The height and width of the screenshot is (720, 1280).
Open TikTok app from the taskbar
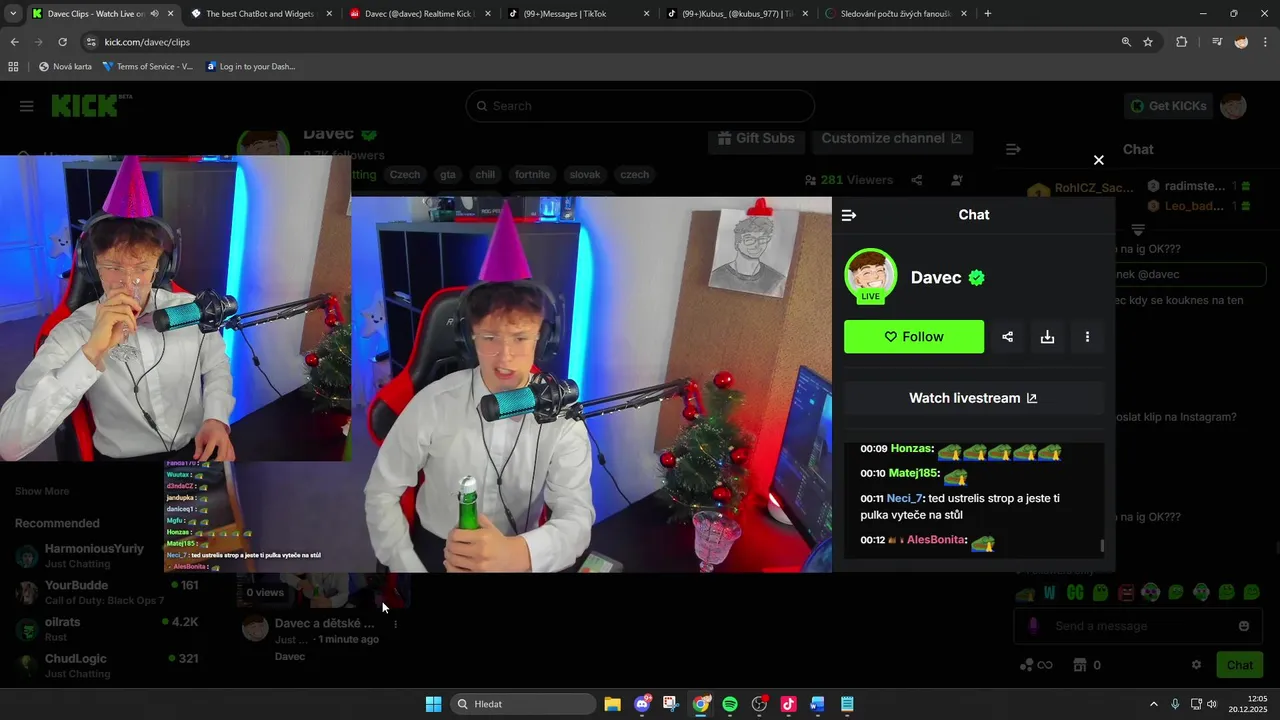788,704
